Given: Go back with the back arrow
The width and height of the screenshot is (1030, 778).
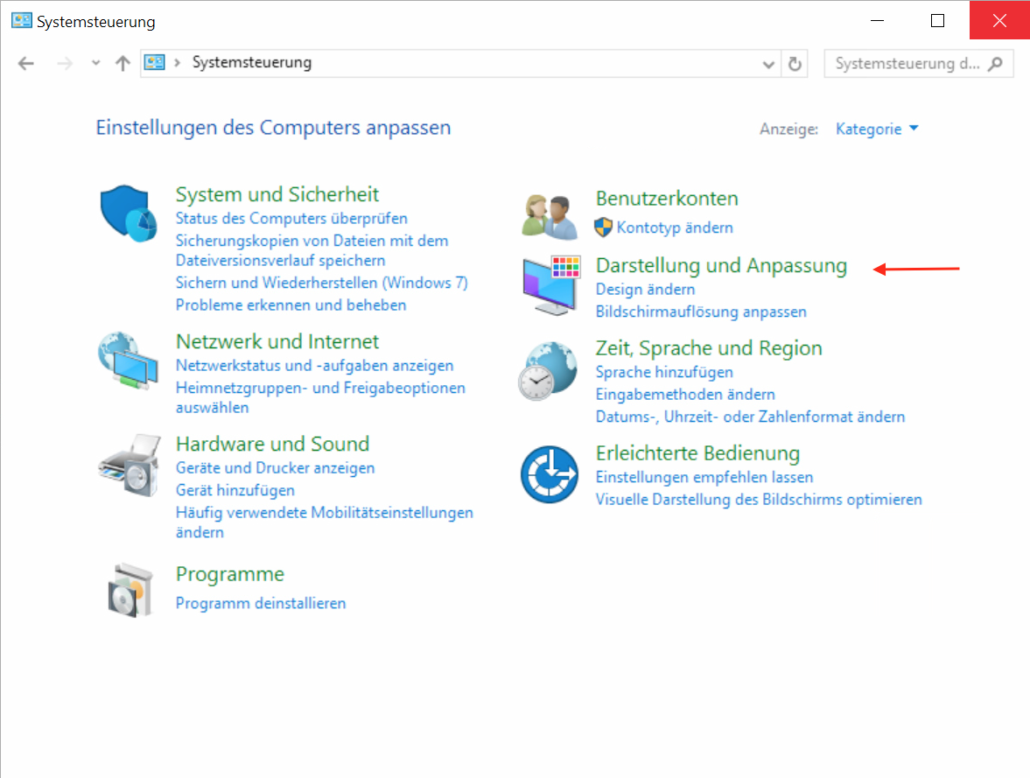Looking at the screenshot, I should pyautogui.click(x=26, y=64).
